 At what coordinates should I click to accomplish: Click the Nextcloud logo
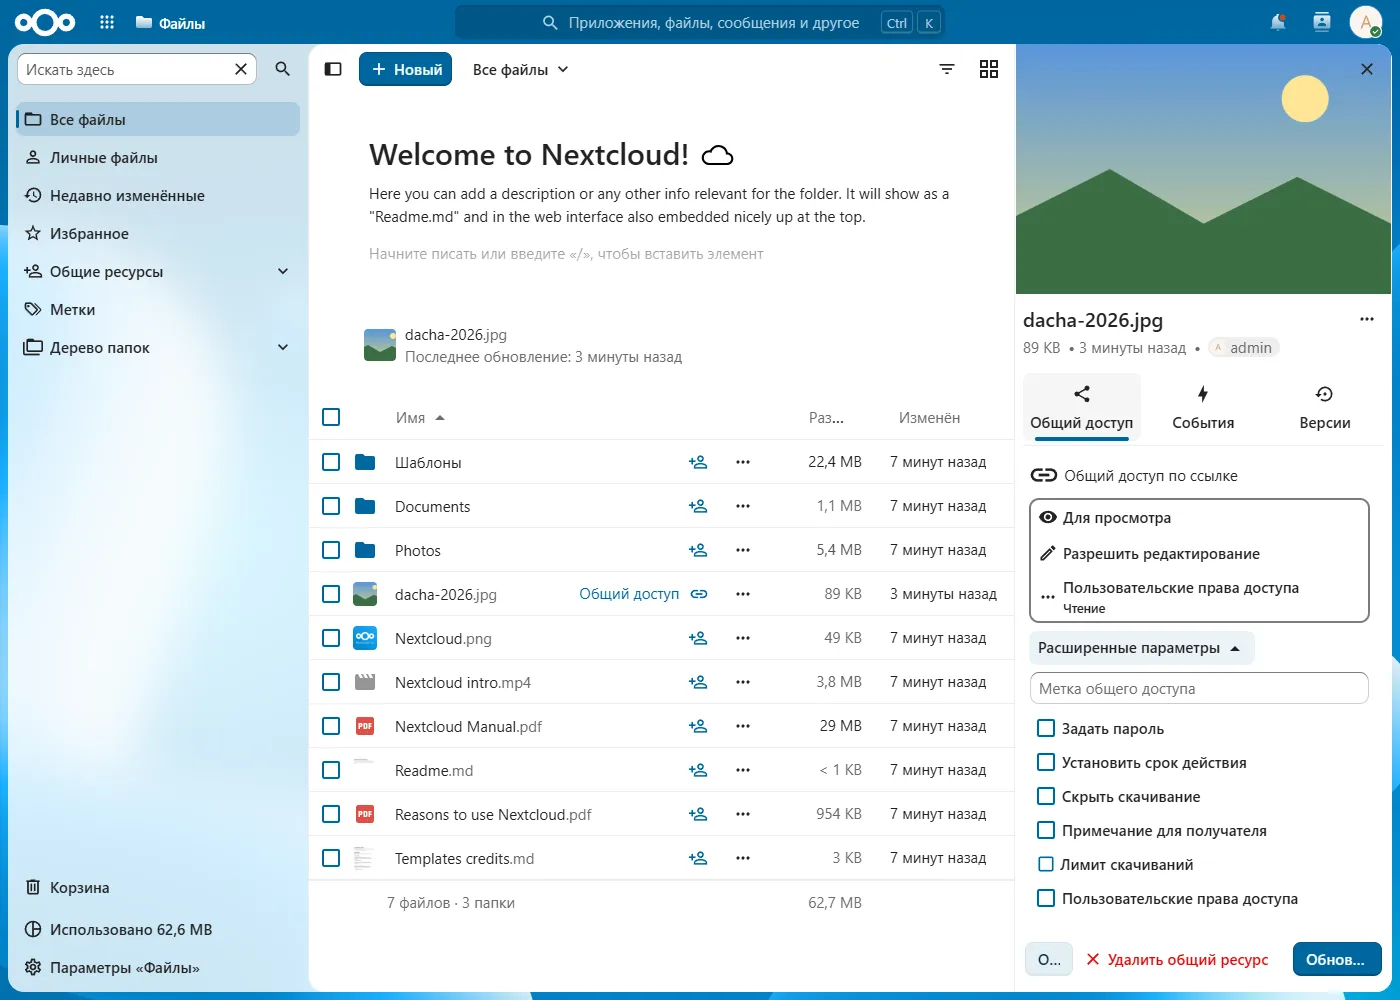[x=46, y=22]
